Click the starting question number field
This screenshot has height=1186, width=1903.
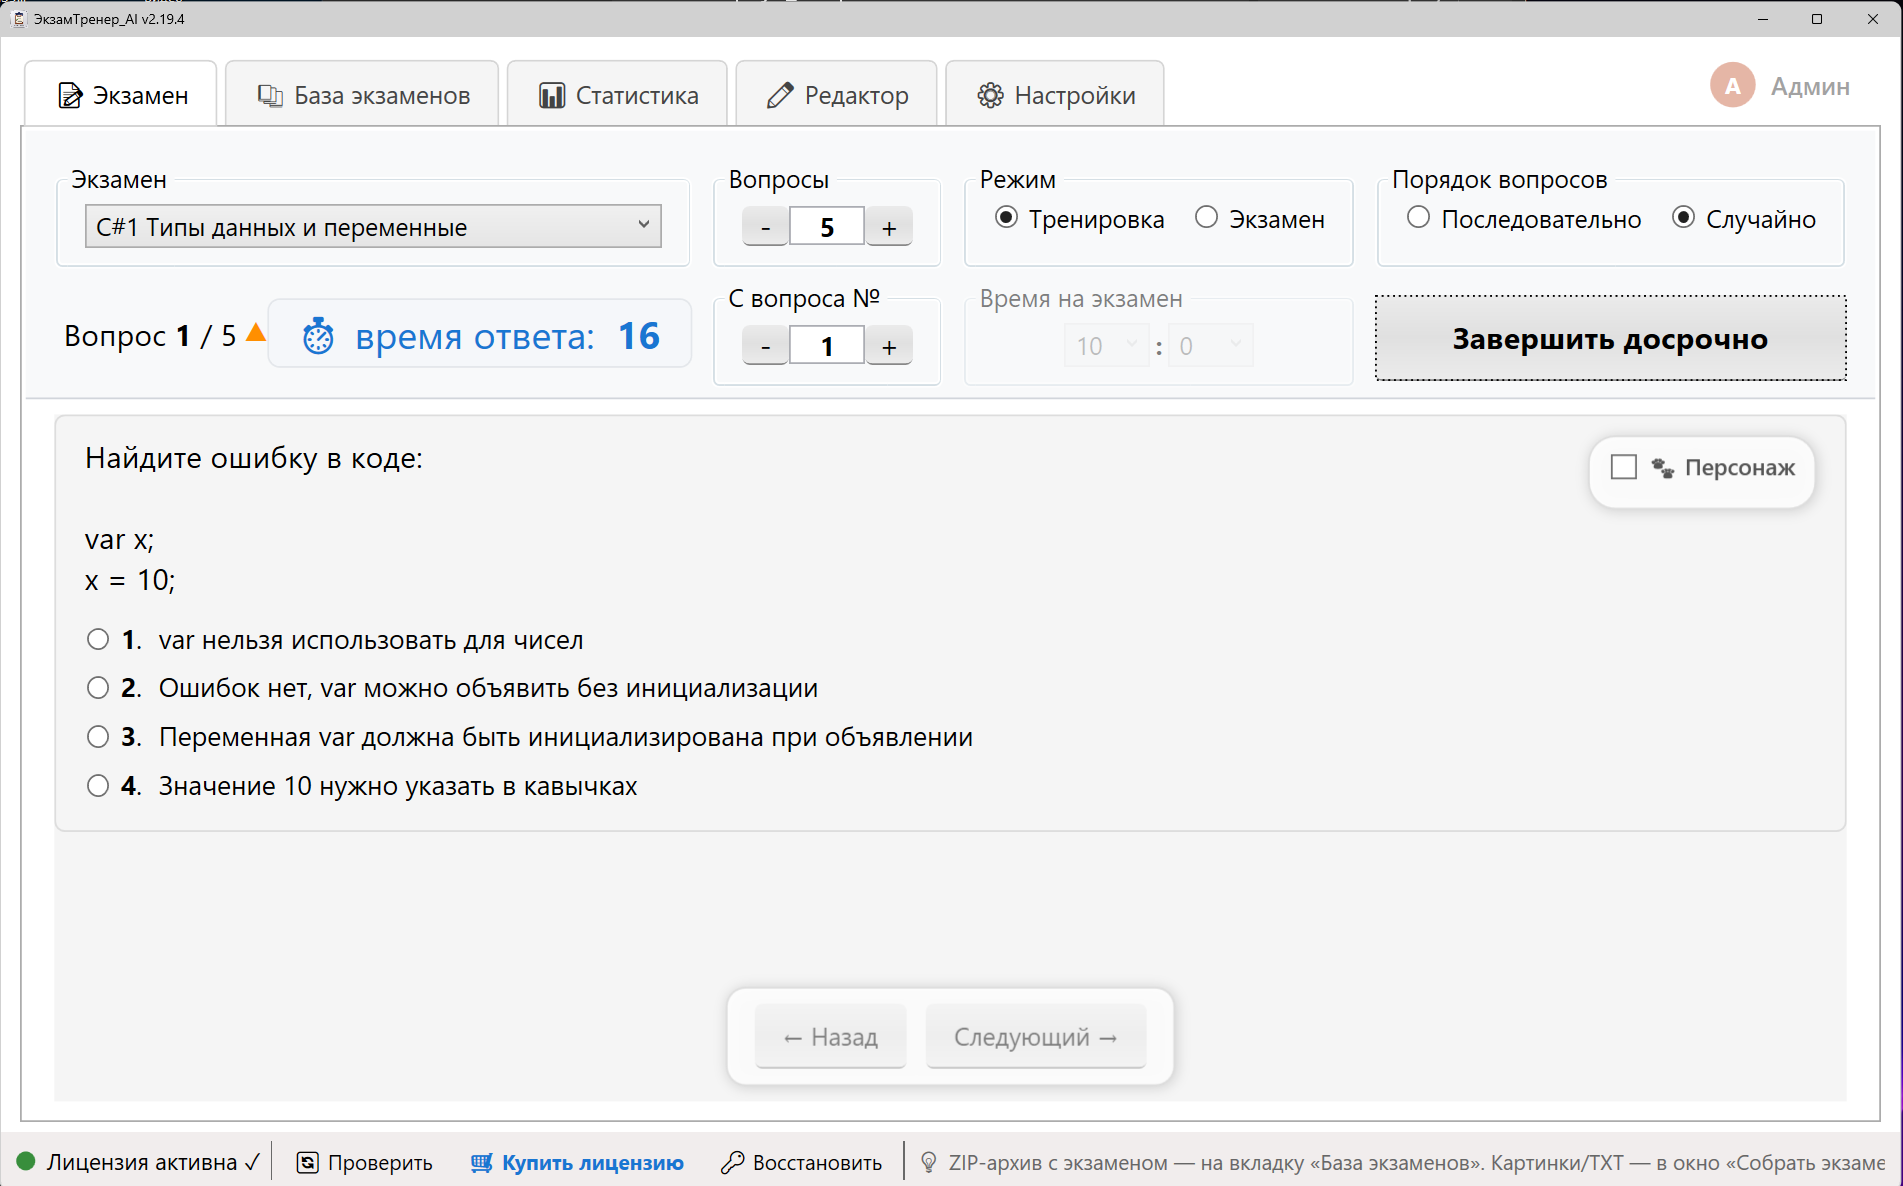(x=827, y=346)
